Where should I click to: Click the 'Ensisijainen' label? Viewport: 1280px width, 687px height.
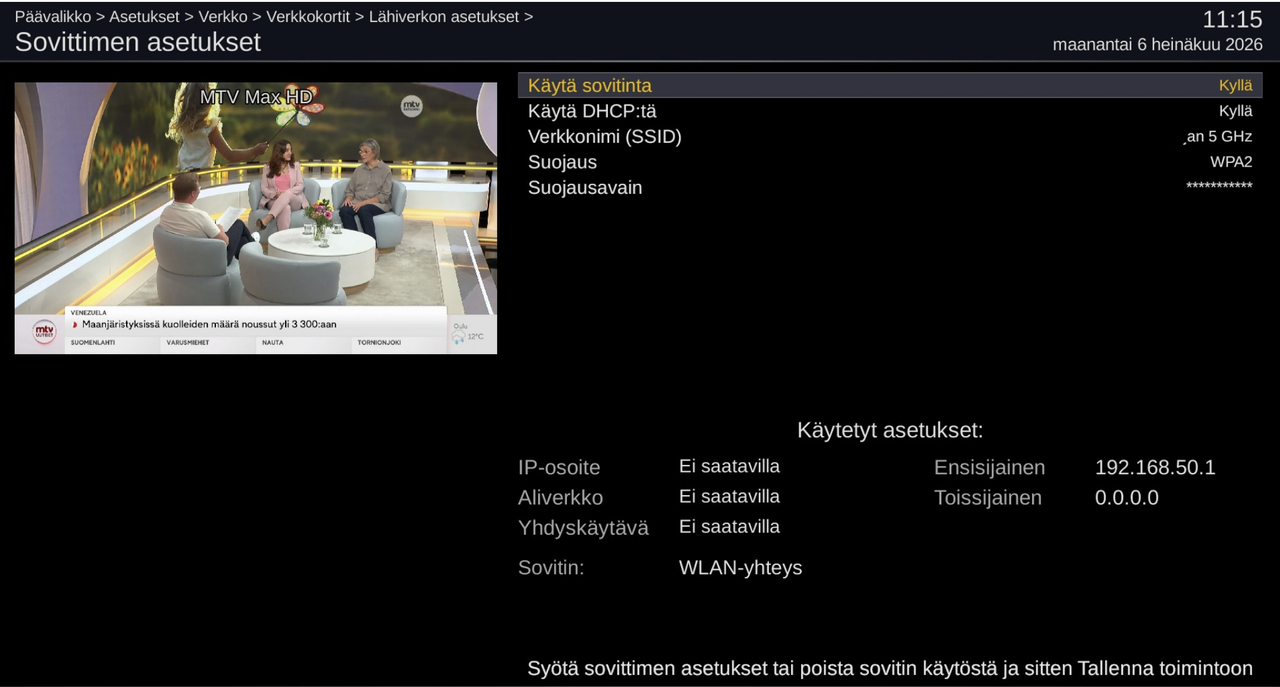click(989, 467)
